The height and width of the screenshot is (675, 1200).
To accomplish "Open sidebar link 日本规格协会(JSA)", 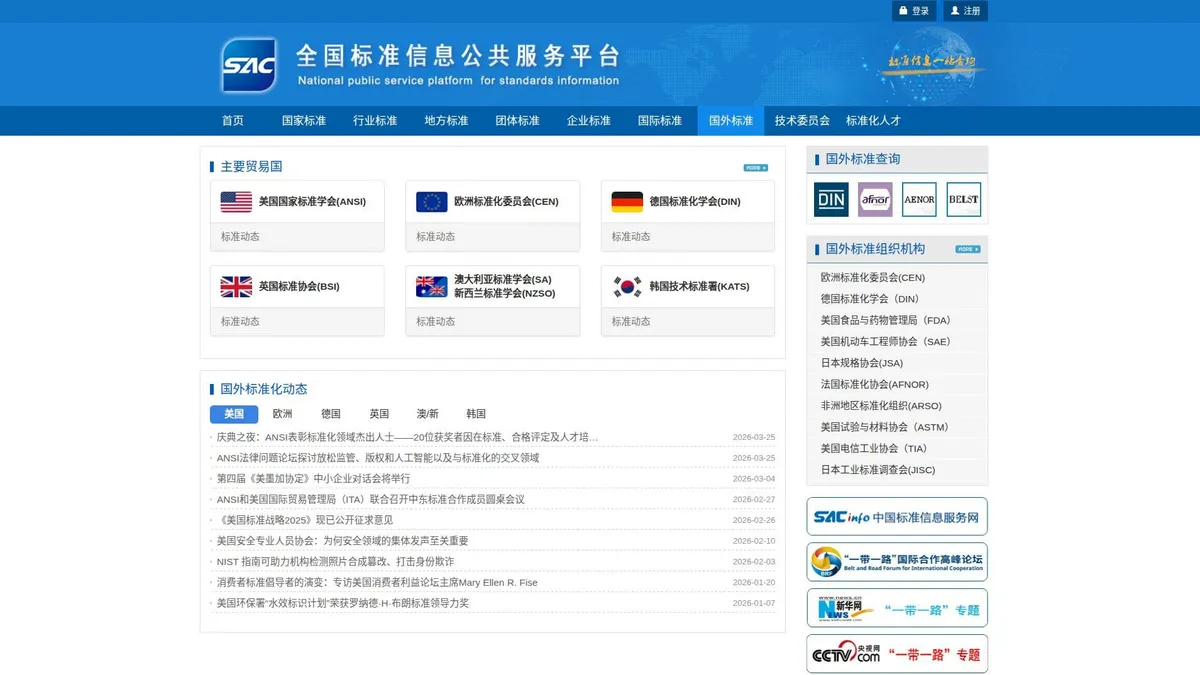I will coord(862,363).
